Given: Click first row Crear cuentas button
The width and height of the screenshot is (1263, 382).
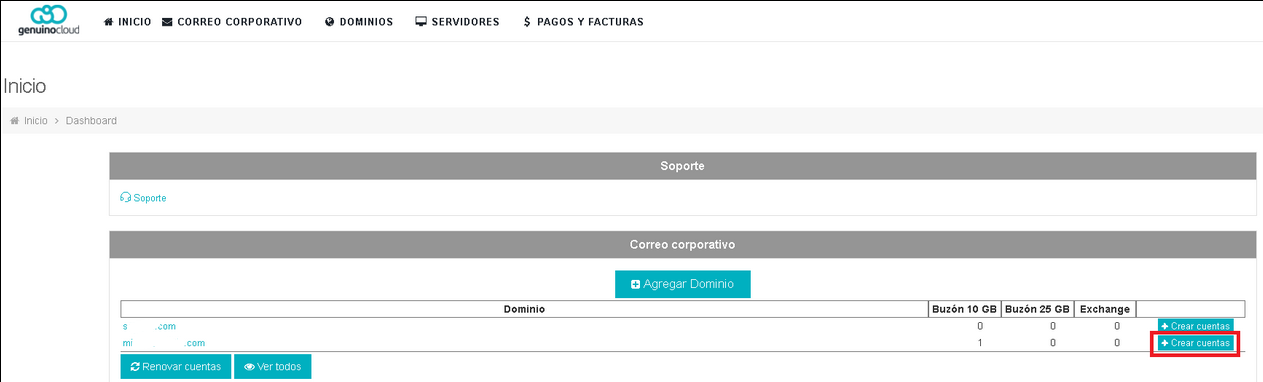Looking at the screenshot, I should pyautogui.click(x=1195, y=326).
